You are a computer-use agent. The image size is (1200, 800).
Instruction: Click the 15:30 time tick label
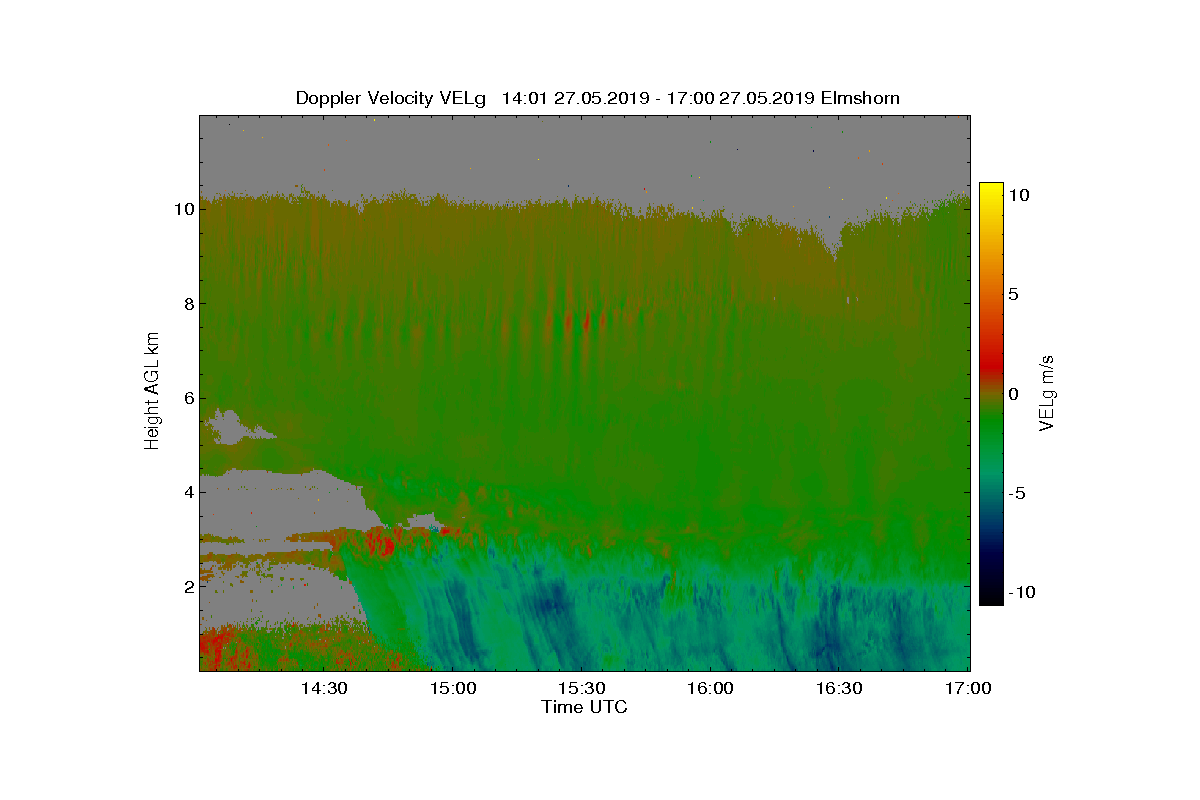point(582,688)
